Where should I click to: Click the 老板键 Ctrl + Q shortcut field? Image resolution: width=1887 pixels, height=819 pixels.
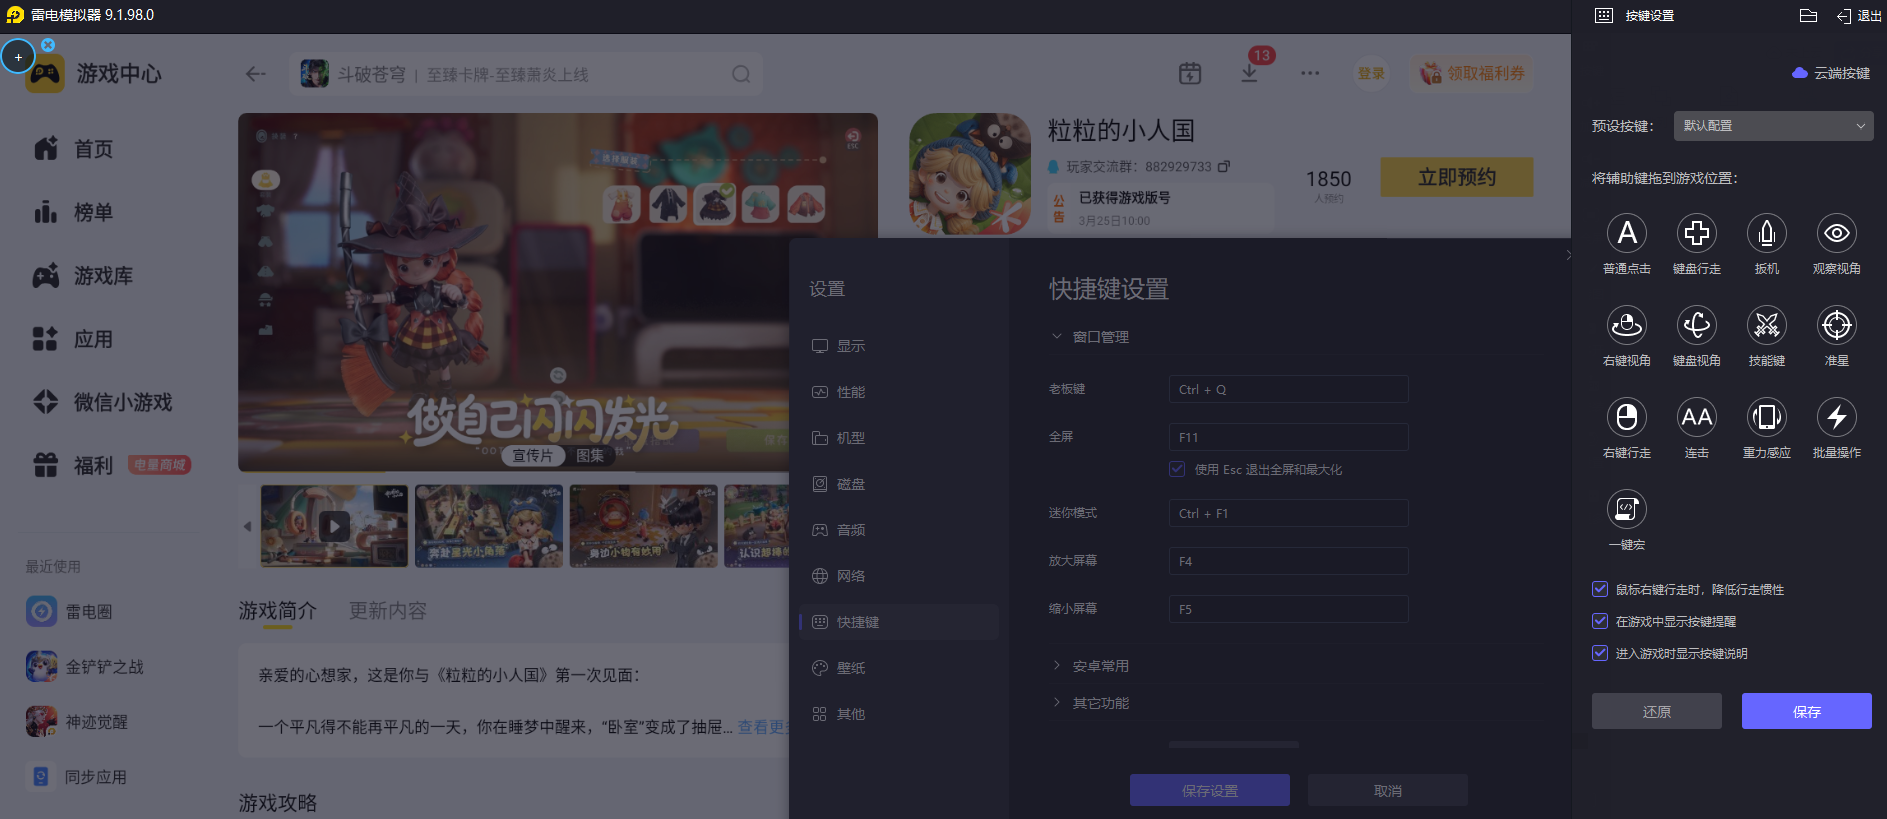(1288, 389)
